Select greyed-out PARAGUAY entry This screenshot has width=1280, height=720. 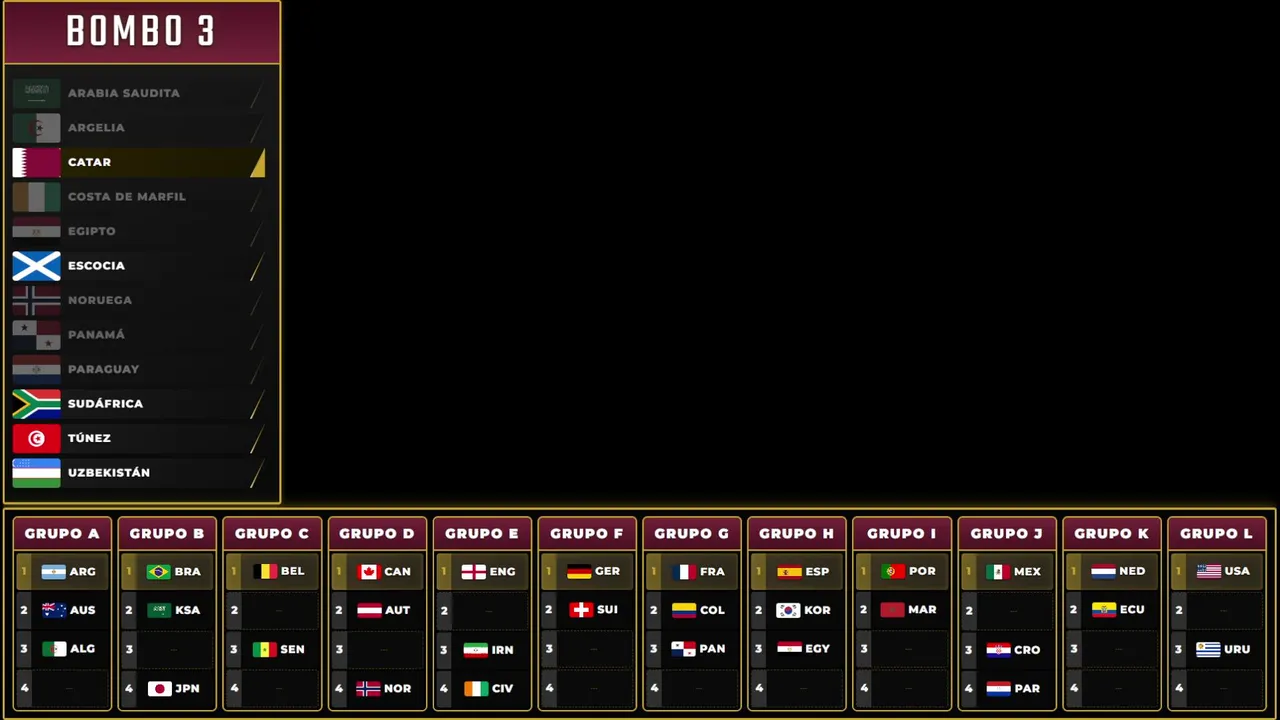138,369
